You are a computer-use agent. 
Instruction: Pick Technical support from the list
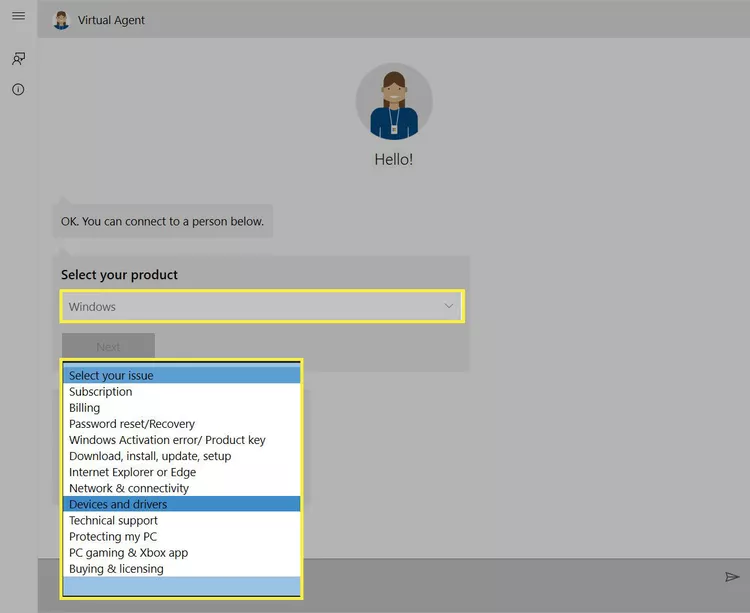(182, 520)
